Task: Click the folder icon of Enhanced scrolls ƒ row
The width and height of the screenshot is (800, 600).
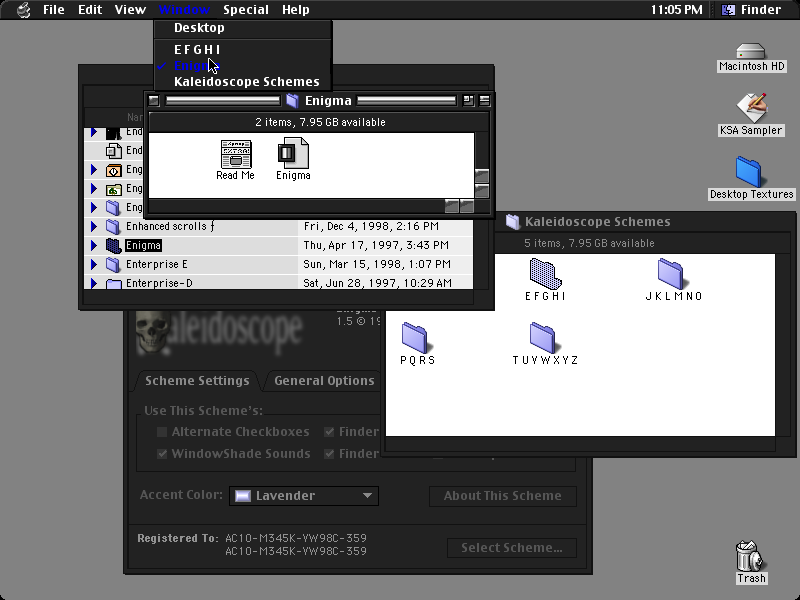Action: 113,227
